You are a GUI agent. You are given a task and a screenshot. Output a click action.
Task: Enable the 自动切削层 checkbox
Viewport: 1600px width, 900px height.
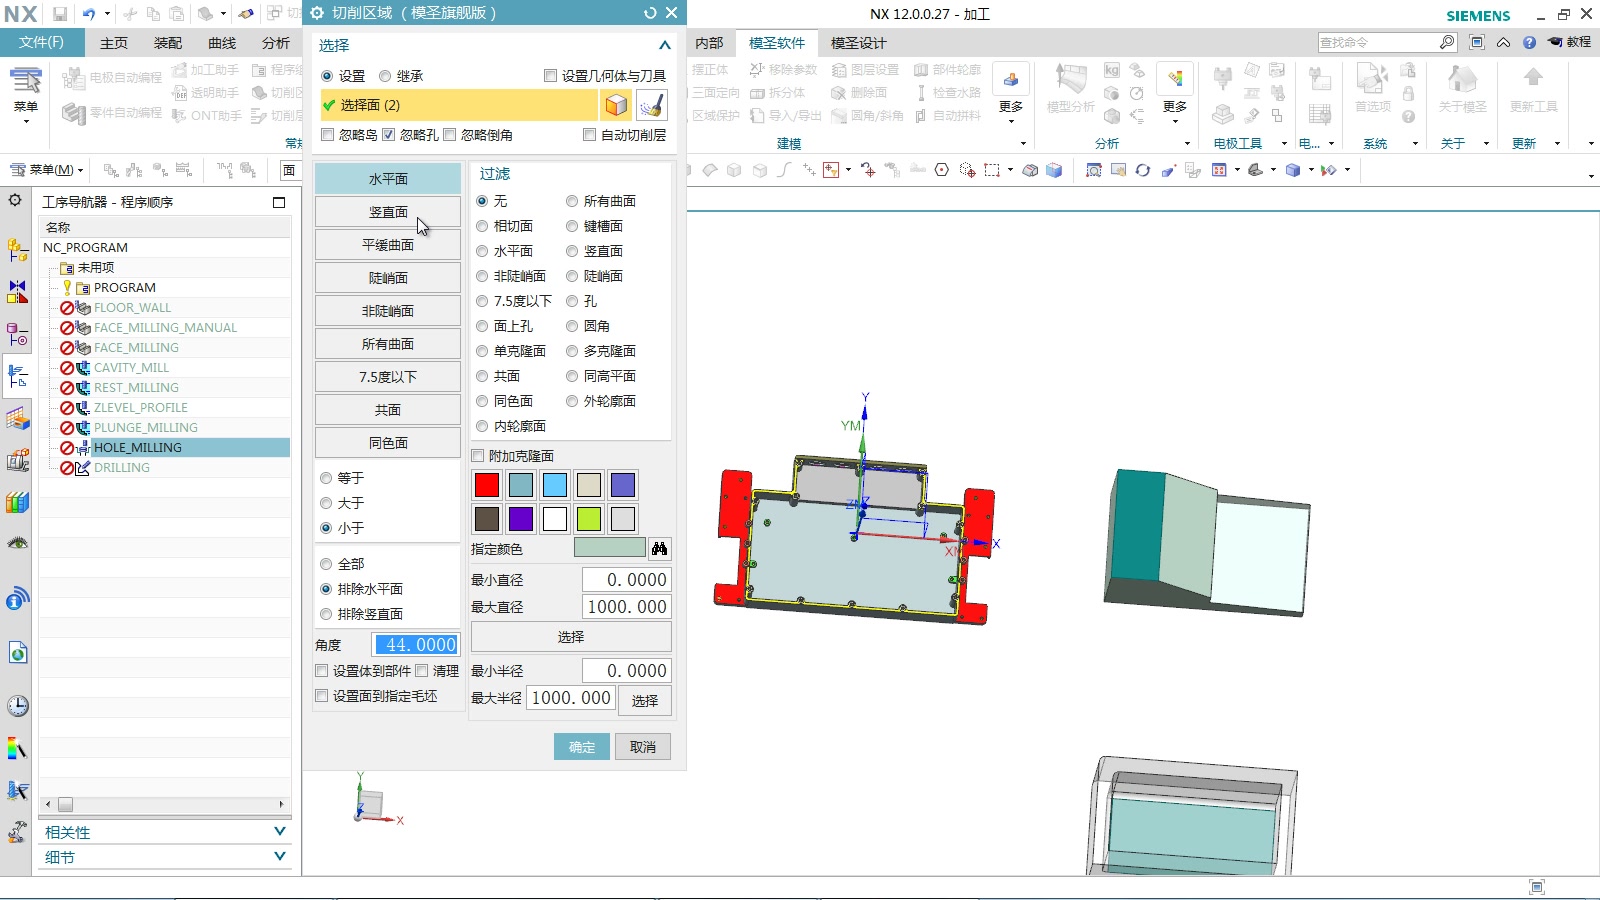pos(589,135)
